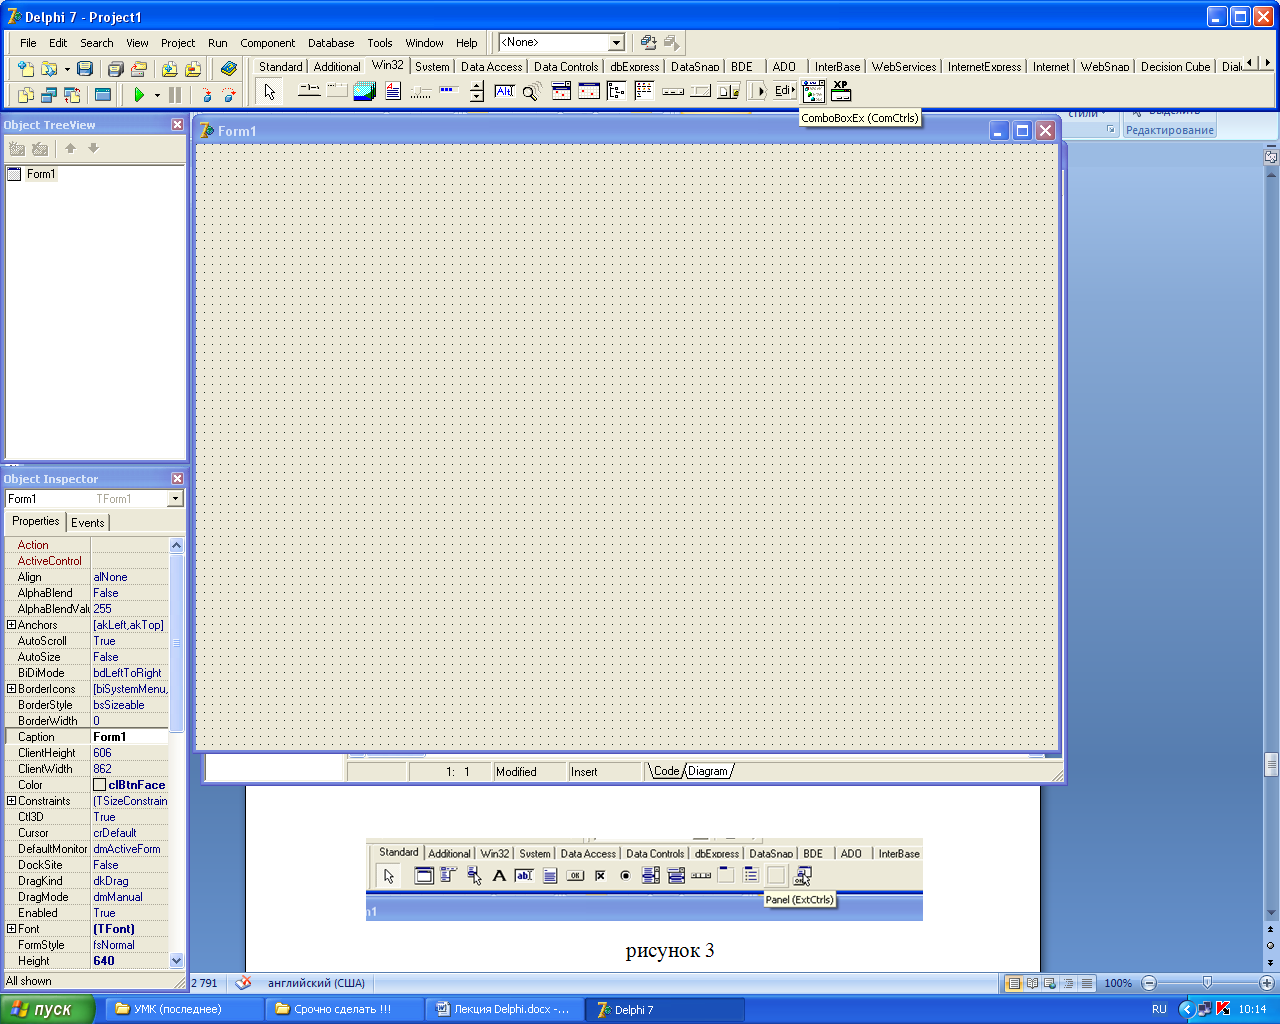Select the ProgressBar component

click(x=449, y=91)
